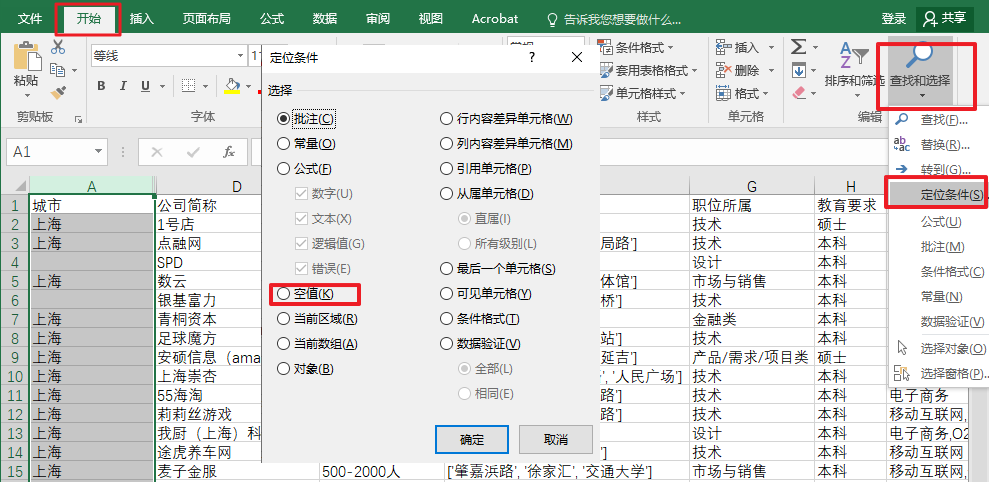
Task: Click the Select All corner triangle
Action: coord(21,185)
